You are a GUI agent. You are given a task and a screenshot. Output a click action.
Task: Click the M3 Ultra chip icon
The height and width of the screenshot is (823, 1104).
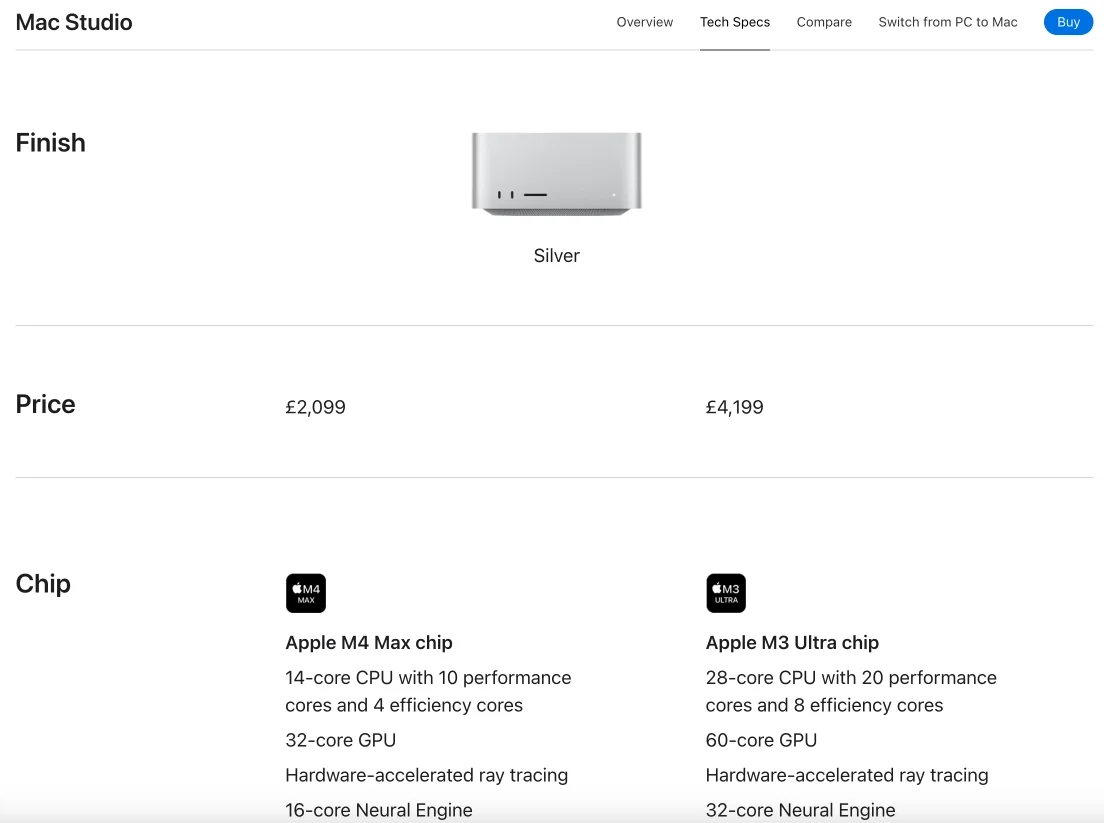[726, 593]
